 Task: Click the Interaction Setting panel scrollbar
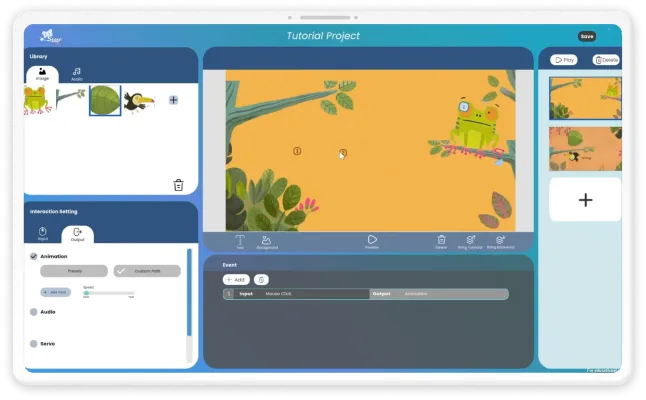point(189,292)
